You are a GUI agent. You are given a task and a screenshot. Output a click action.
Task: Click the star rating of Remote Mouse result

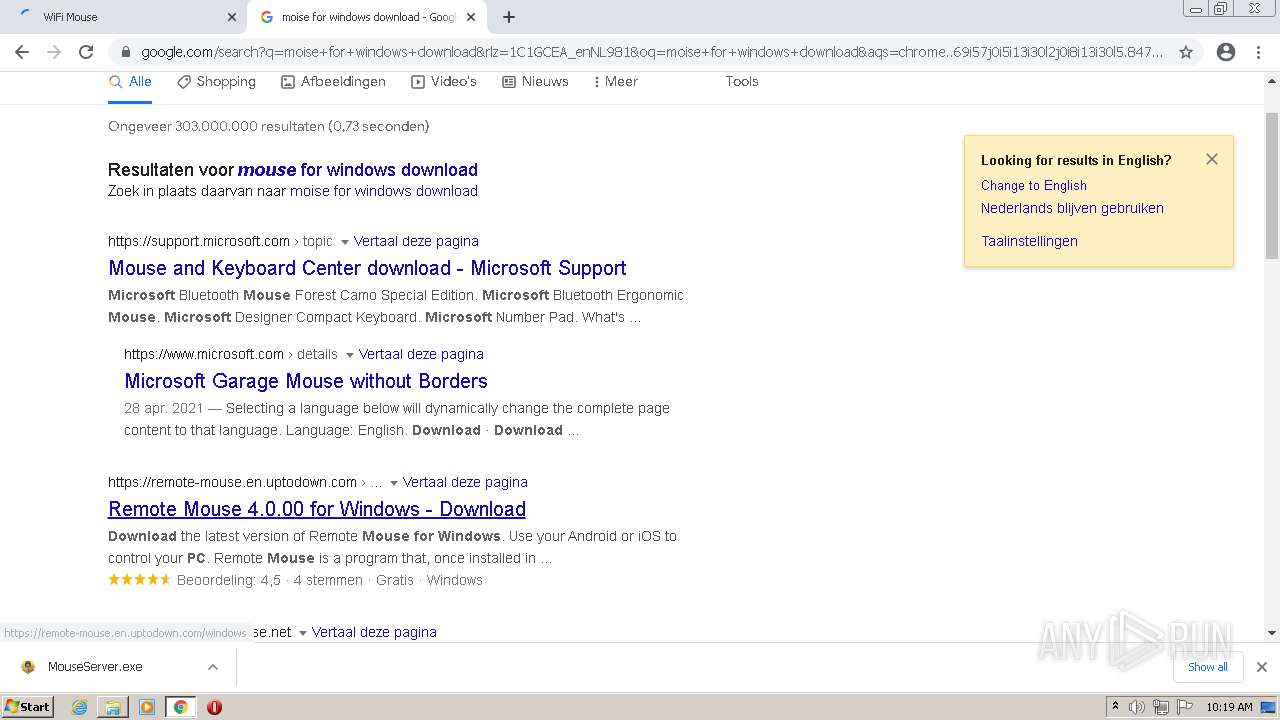pos(140,580)
